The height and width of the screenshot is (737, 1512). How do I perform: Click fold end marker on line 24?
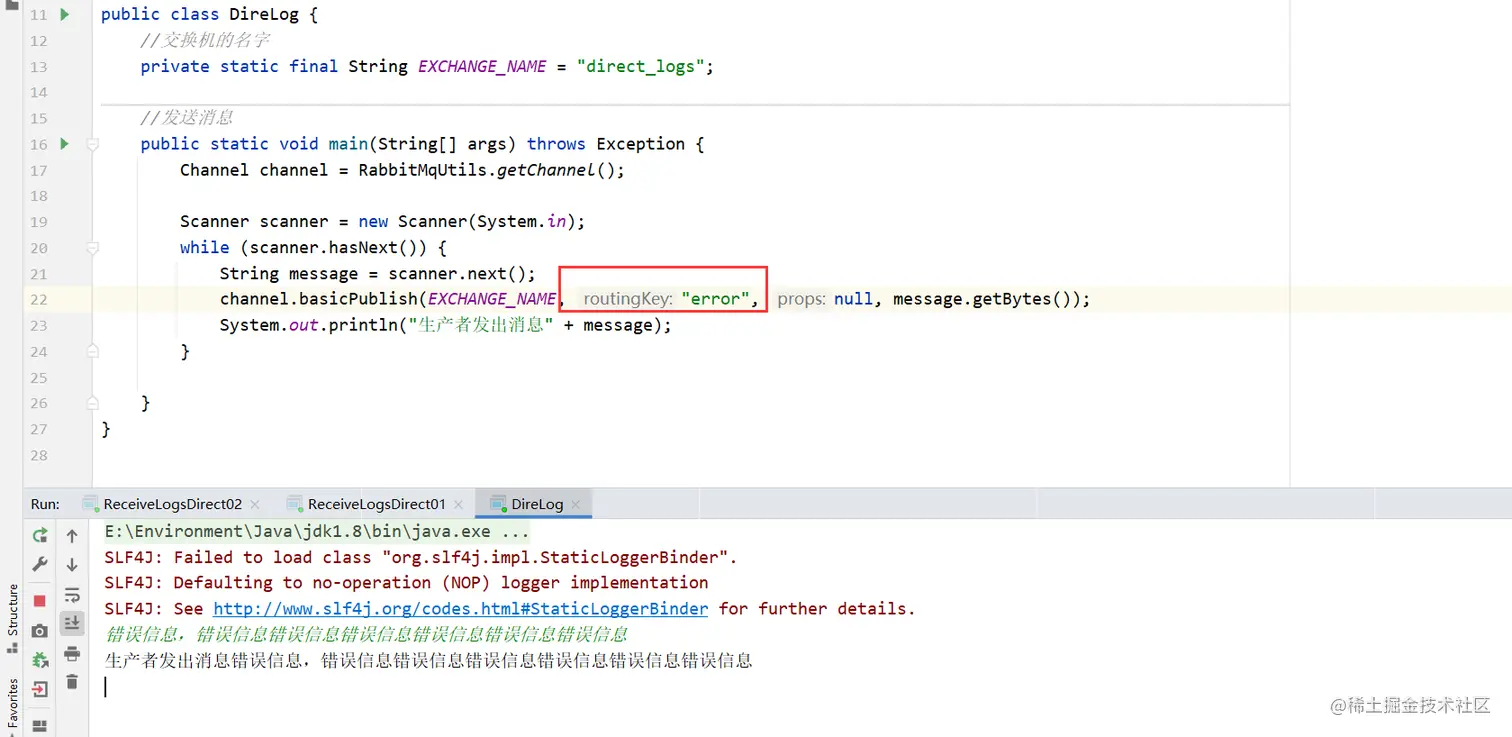[92, 351]
